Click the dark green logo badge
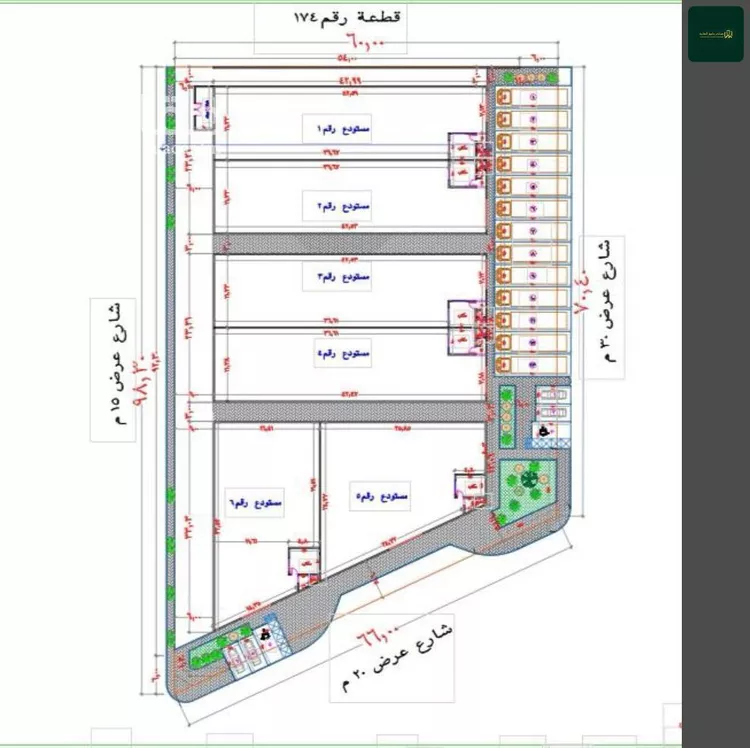Screen dimensions: 750x748 [715, 34]
